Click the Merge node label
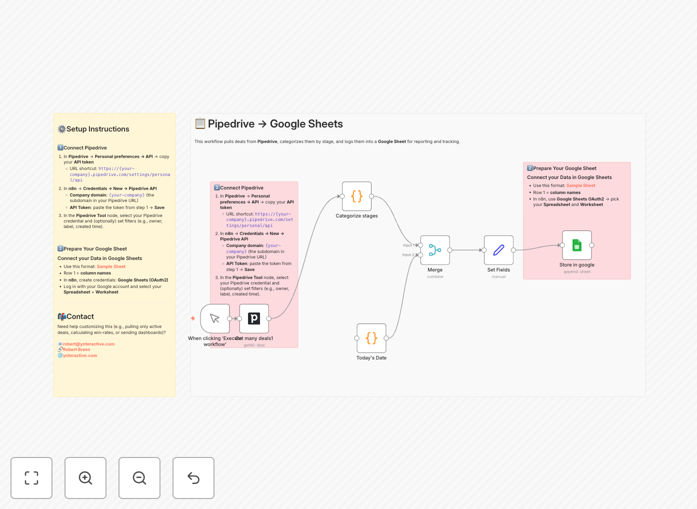 tap(435, 269)
